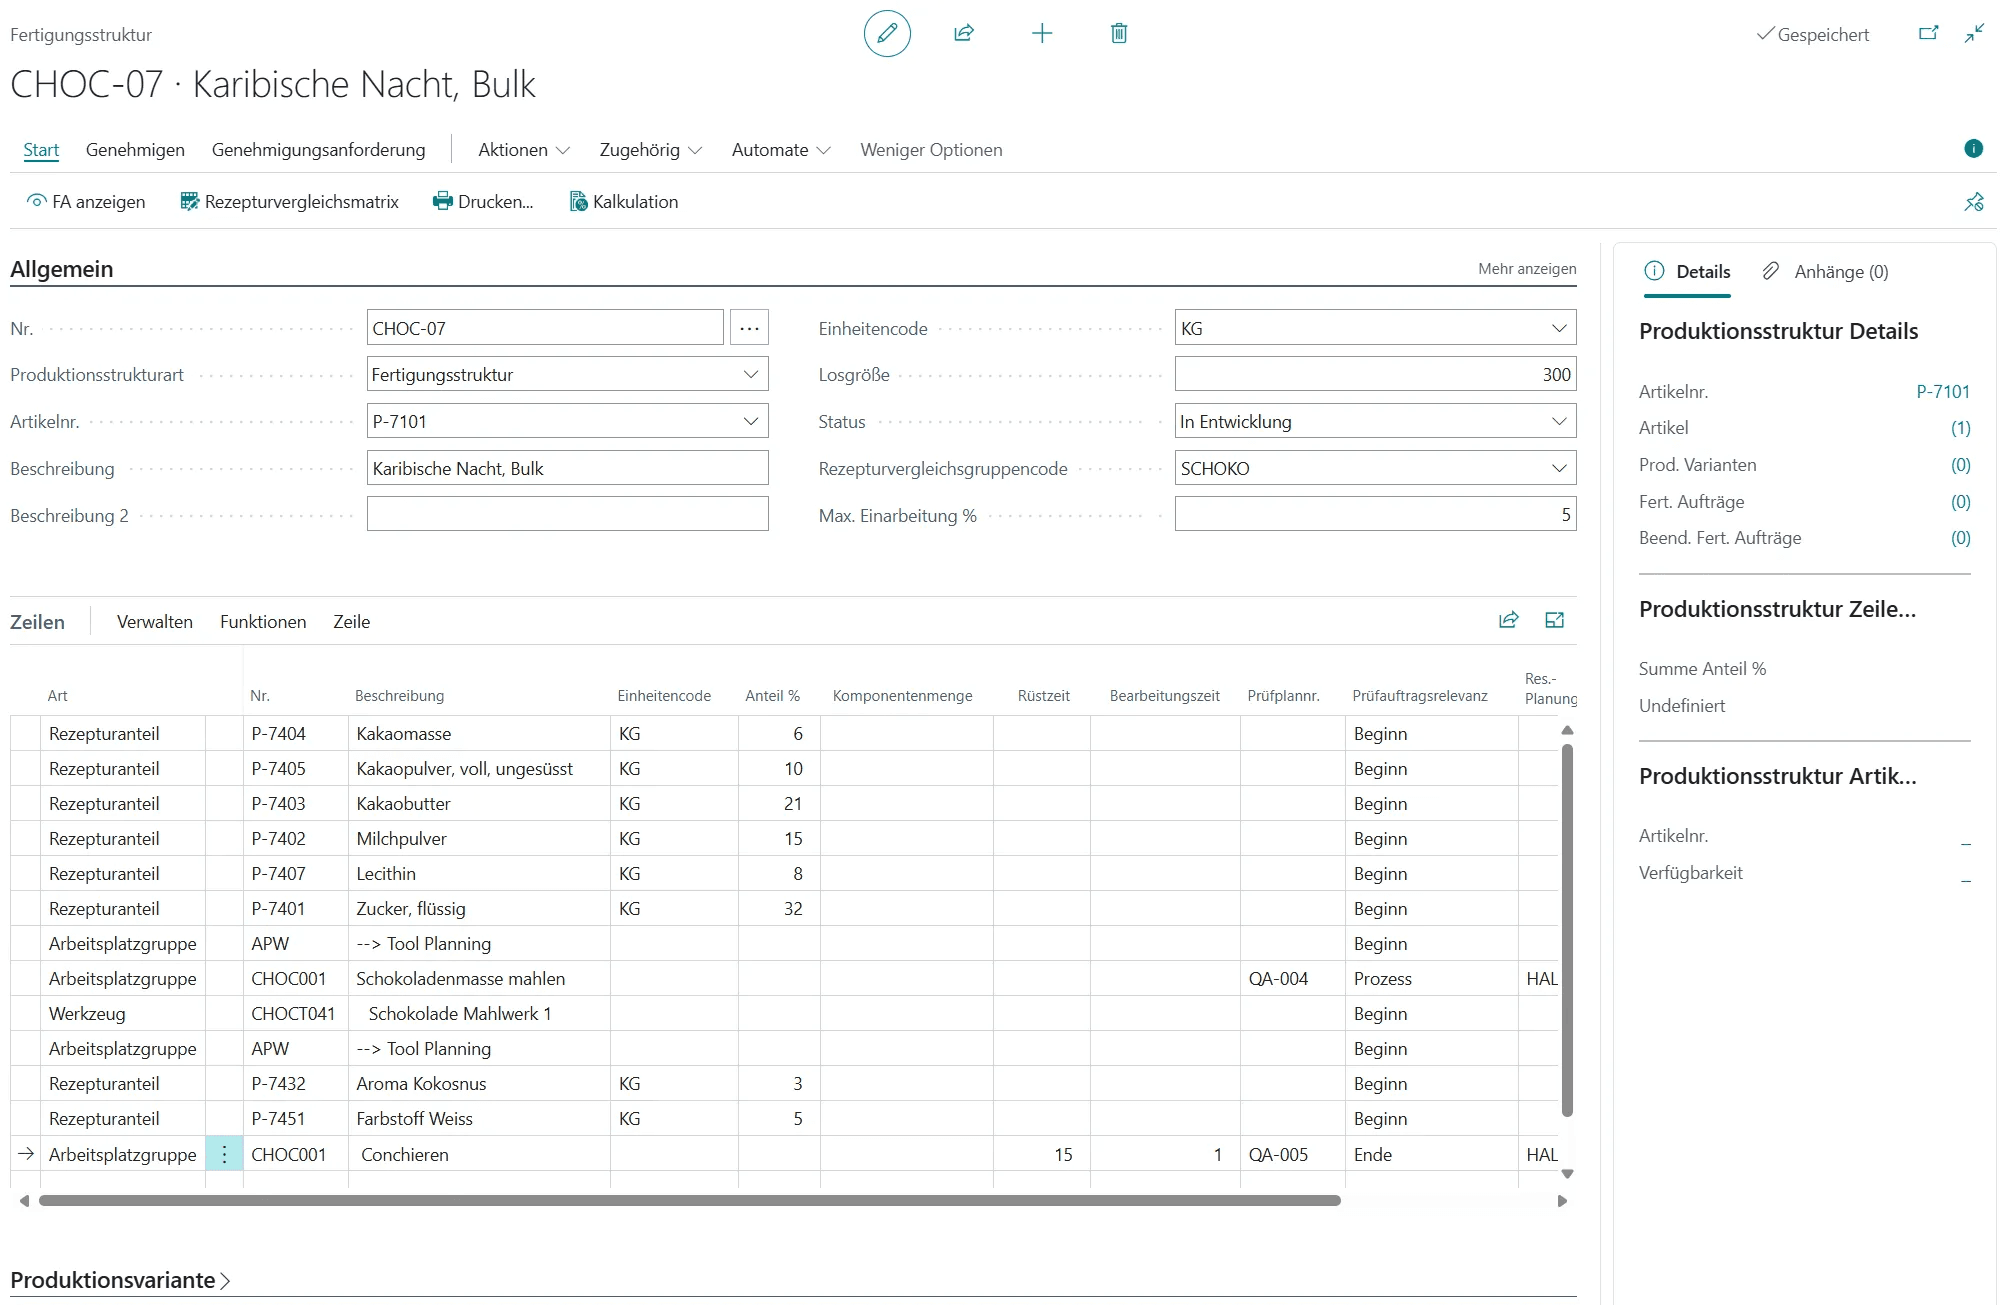Click FA anzeigen action
Screen dimensions: 2010x1305
tap(86, 202)
